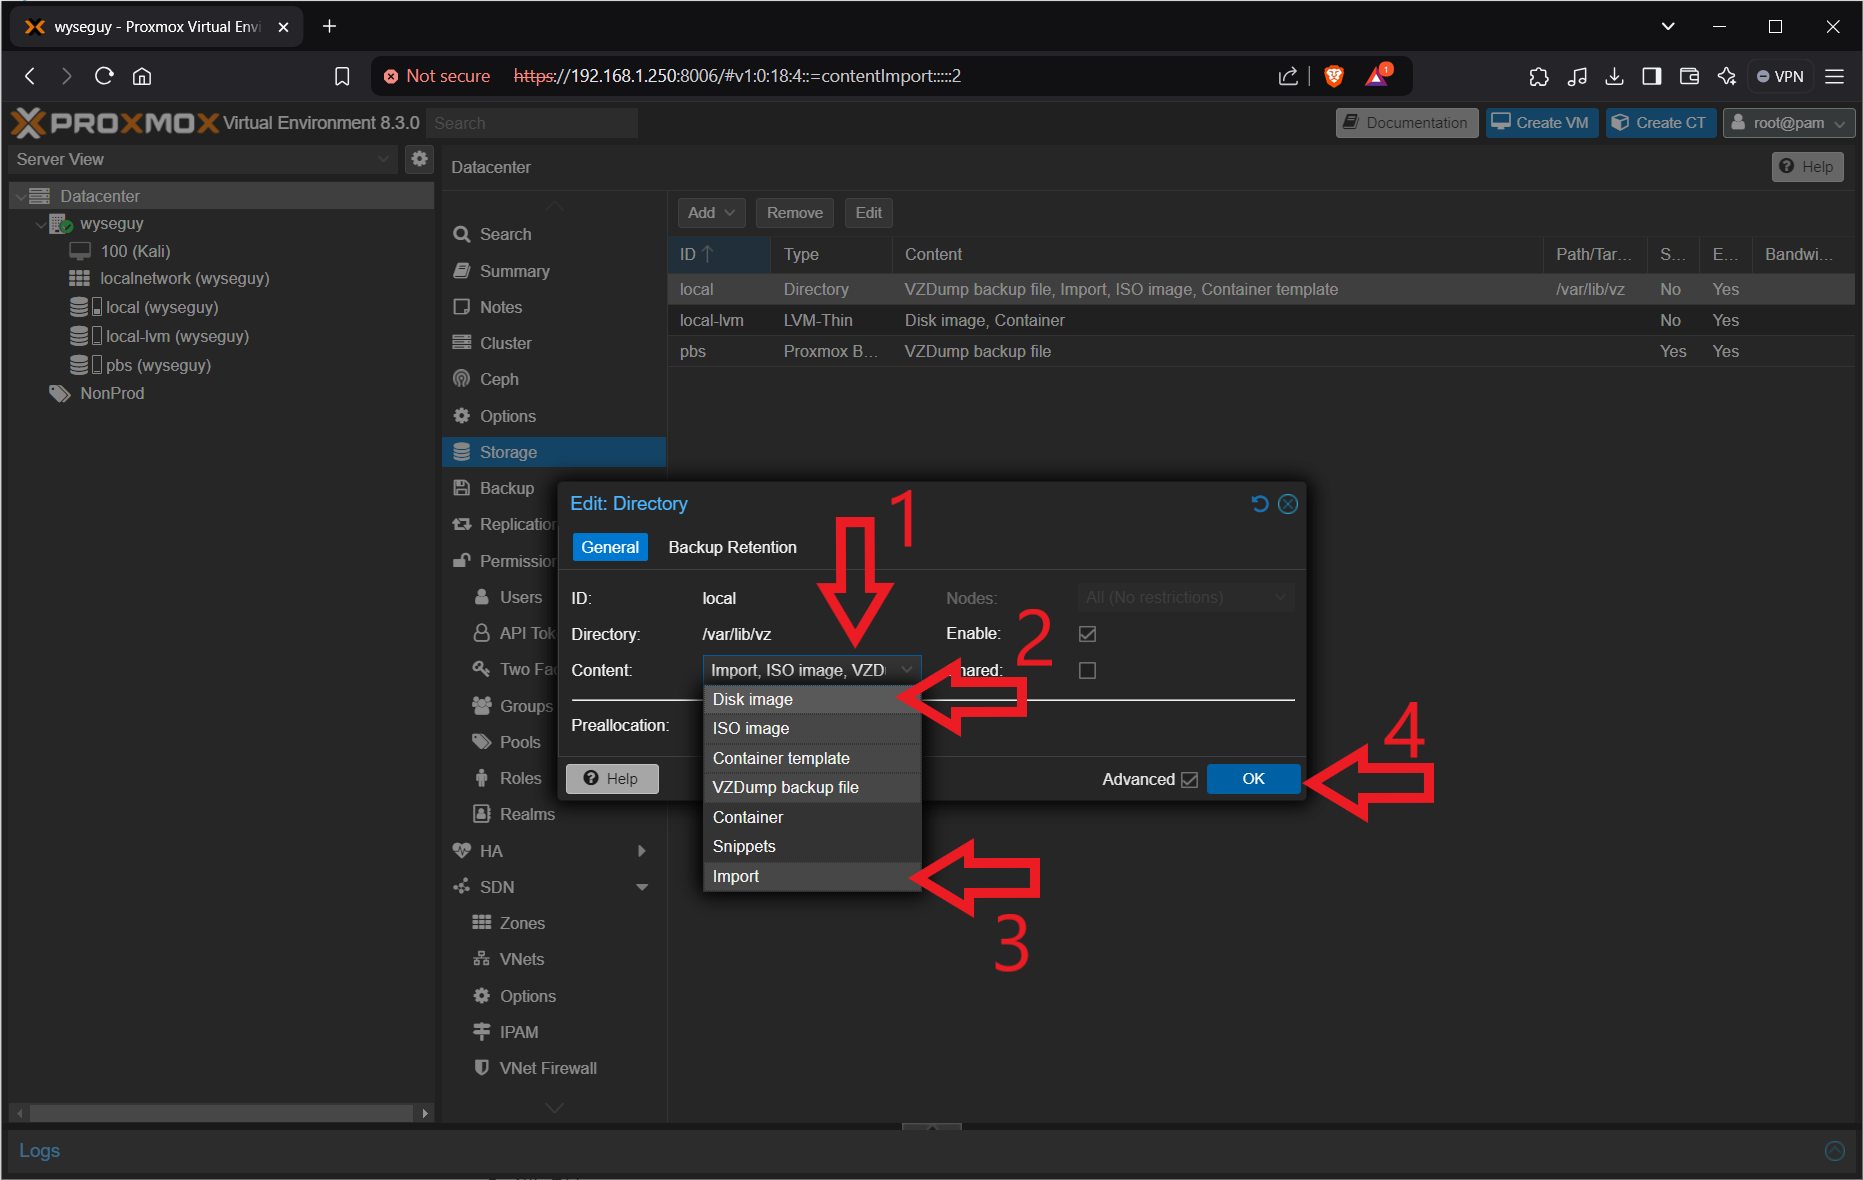
Task: Open the Create VM wizard
Action: click(x=1541, y=123)
